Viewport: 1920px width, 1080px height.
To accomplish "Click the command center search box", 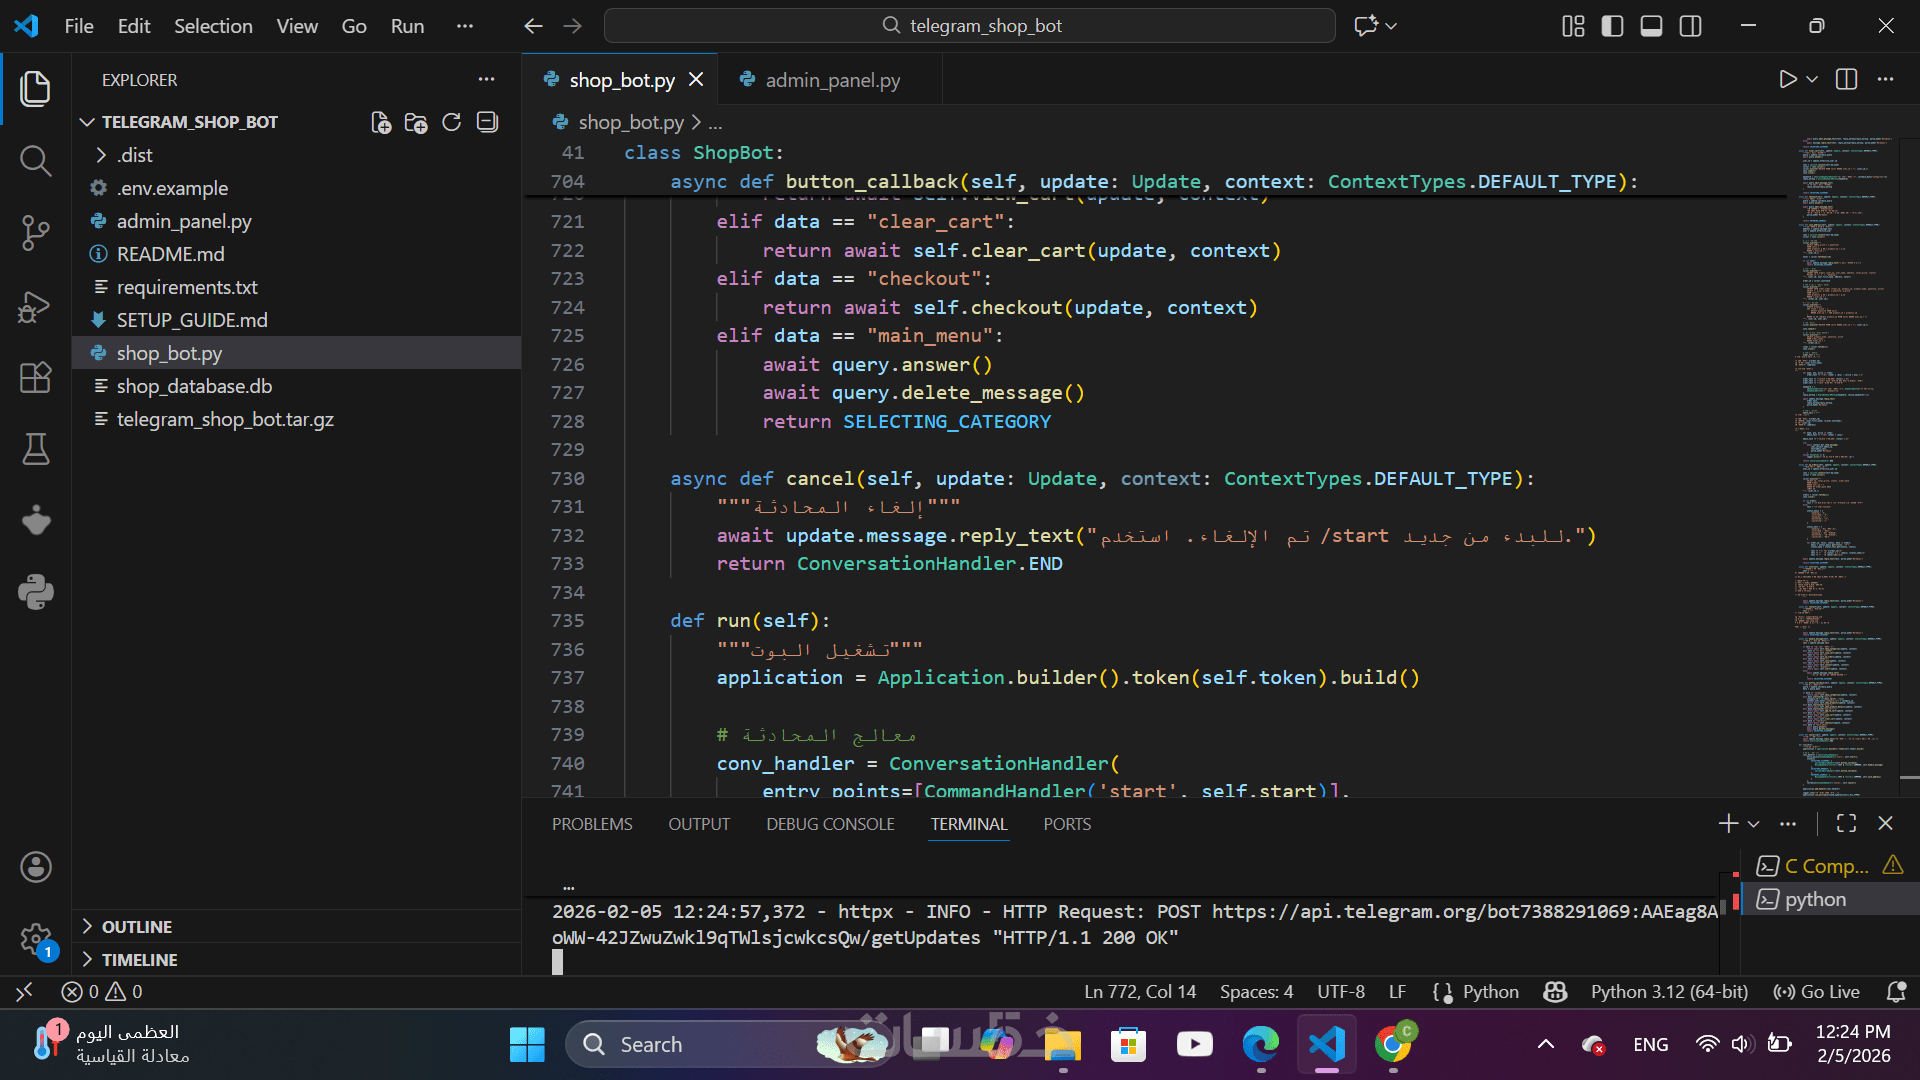I will click(969, 26).
